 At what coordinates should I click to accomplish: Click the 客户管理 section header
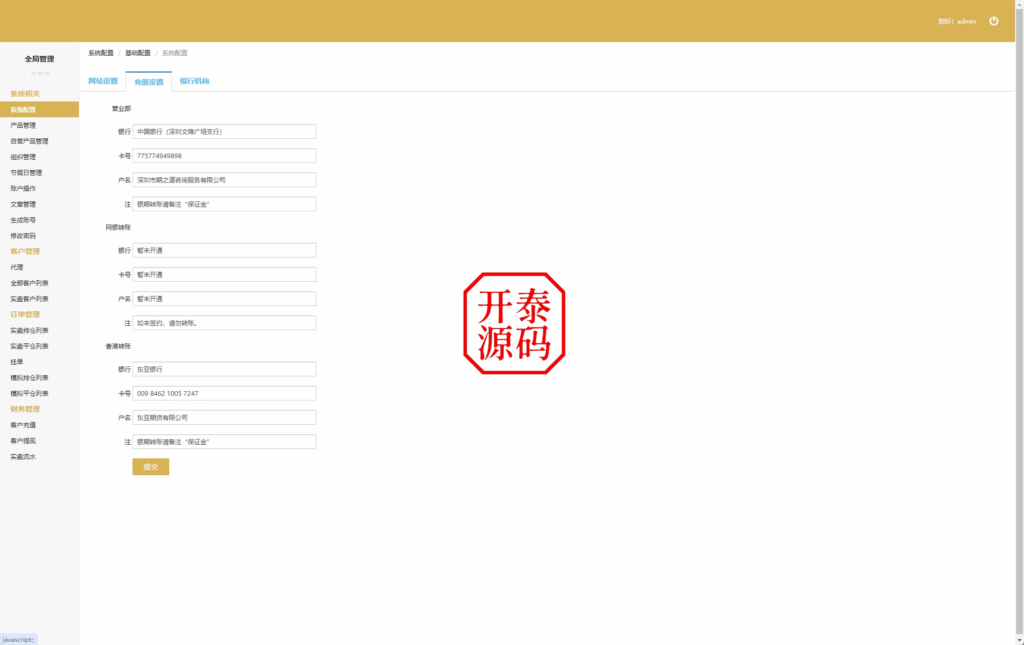(25, 251)
